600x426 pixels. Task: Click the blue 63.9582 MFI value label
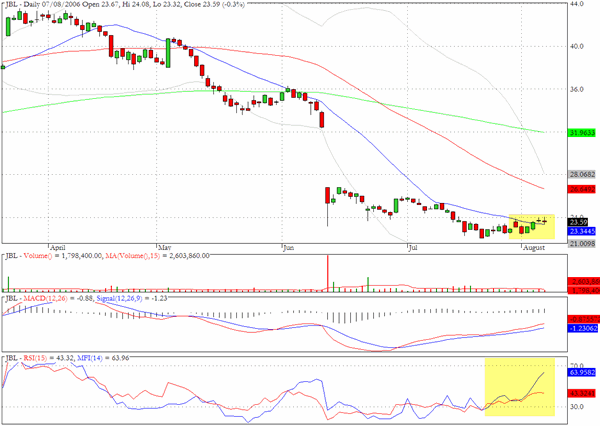(582, 372)
